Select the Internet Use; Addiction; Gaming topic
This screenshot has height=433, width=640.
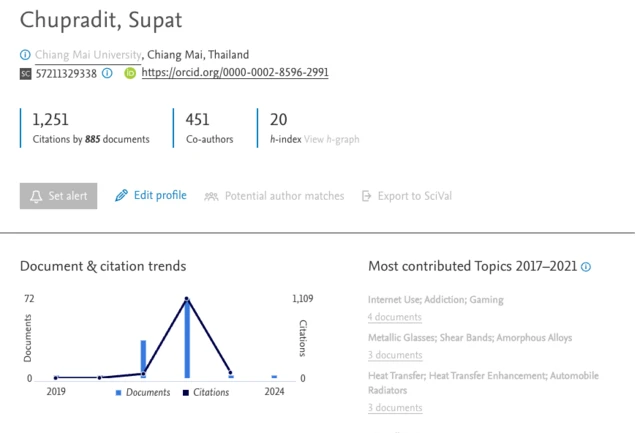(436, 300)
